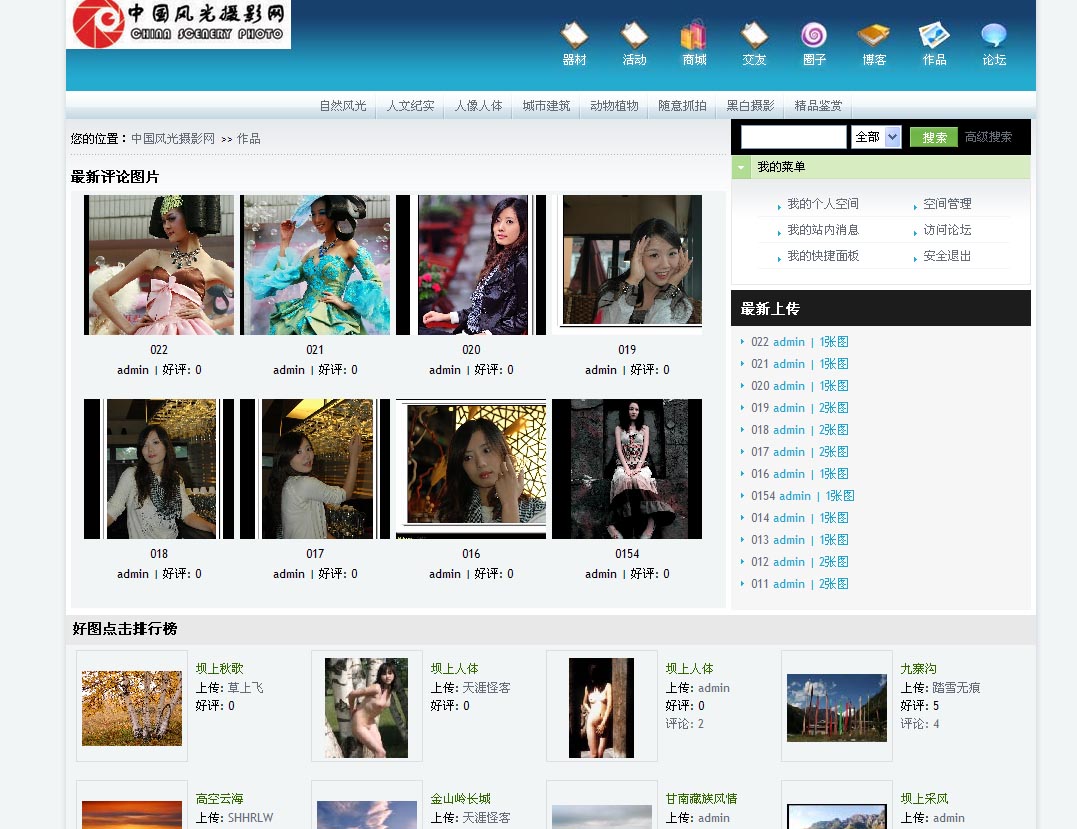
Task: Open 我的快捷面板 menu link
Action: [823, 256]
